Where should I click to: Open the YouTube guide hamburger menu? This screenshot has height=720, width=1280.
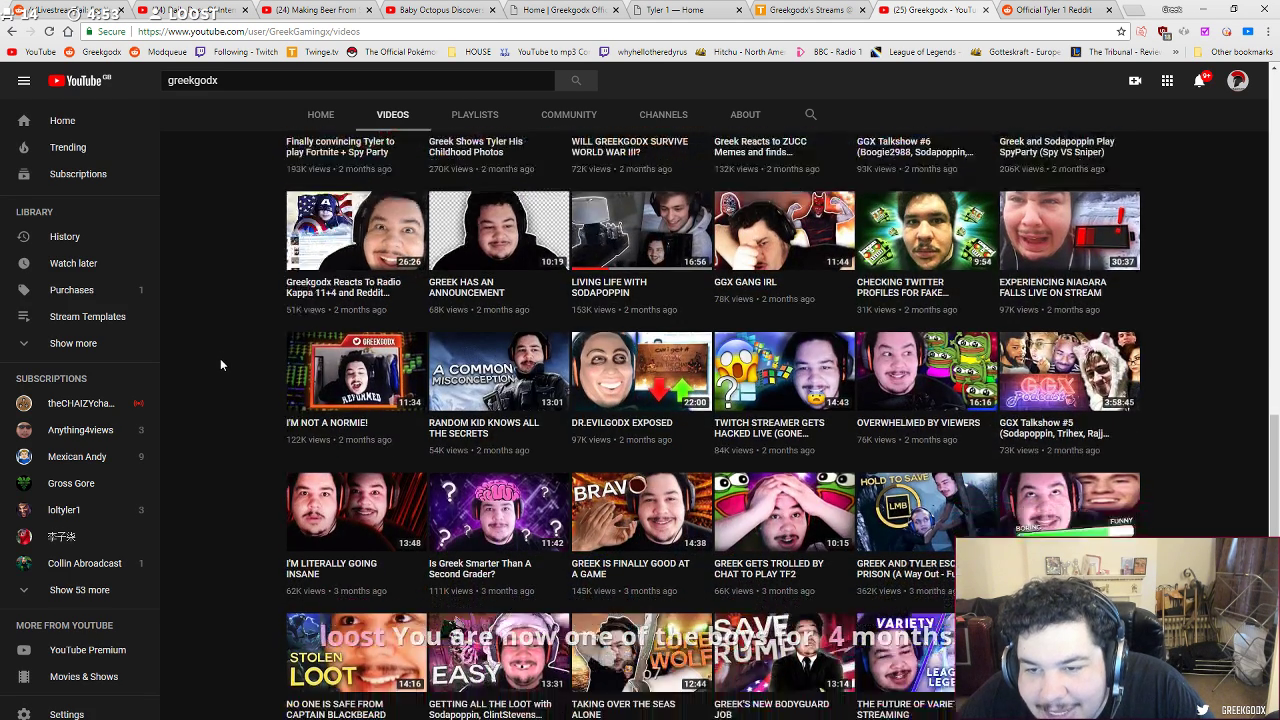(24, 81)
